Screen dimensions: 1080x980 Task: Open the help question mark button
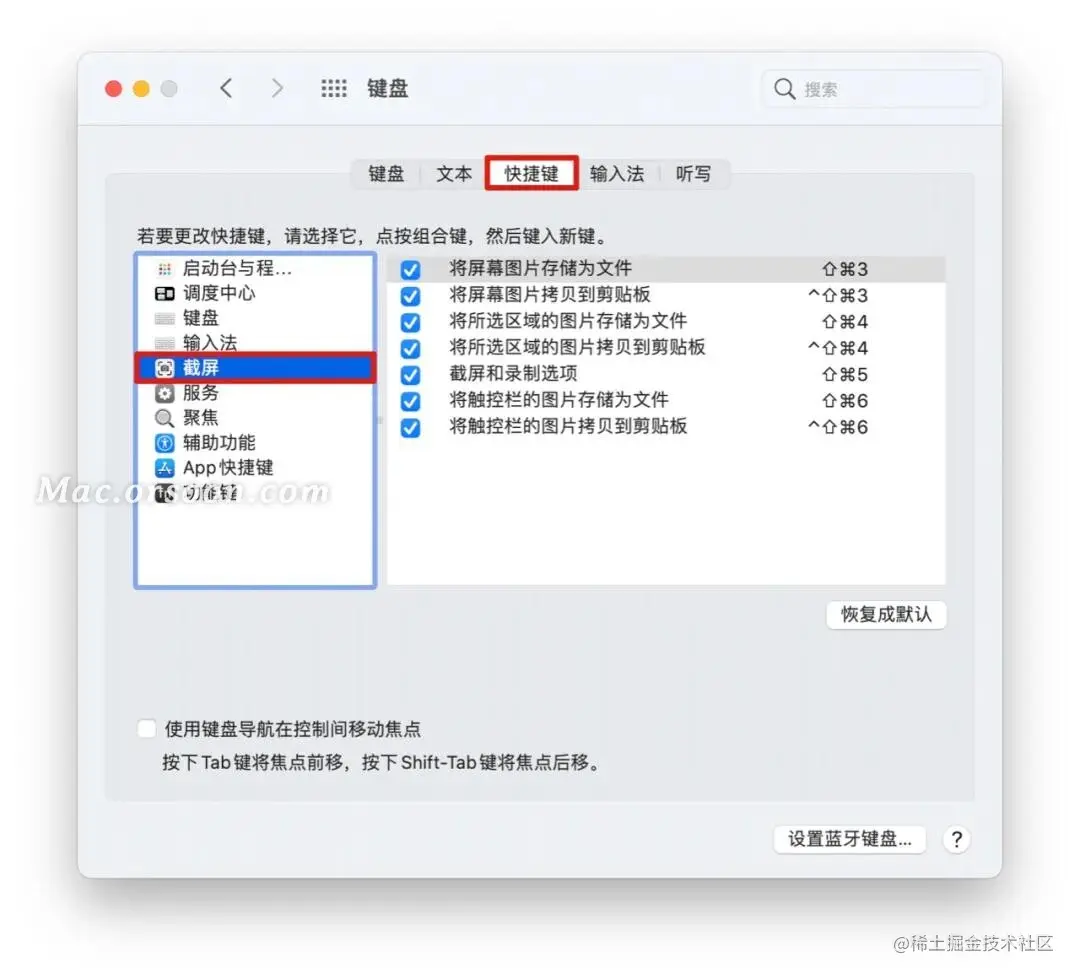pyautogui.click(x=957, y=840)
